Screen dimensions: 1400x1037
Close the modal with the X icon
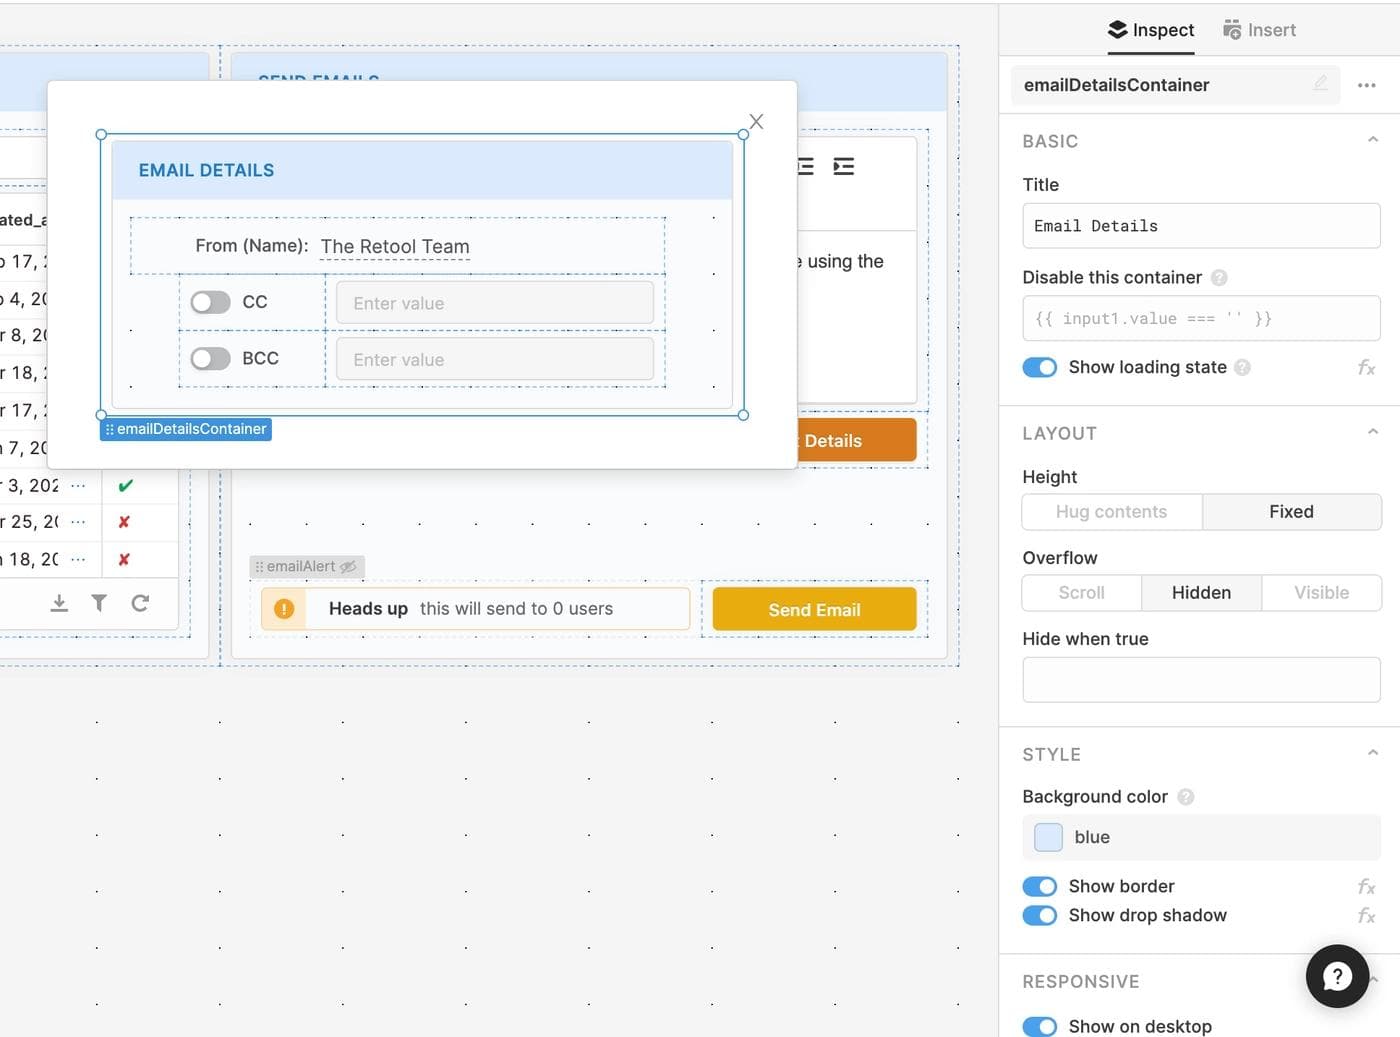[x=756, y=121]
